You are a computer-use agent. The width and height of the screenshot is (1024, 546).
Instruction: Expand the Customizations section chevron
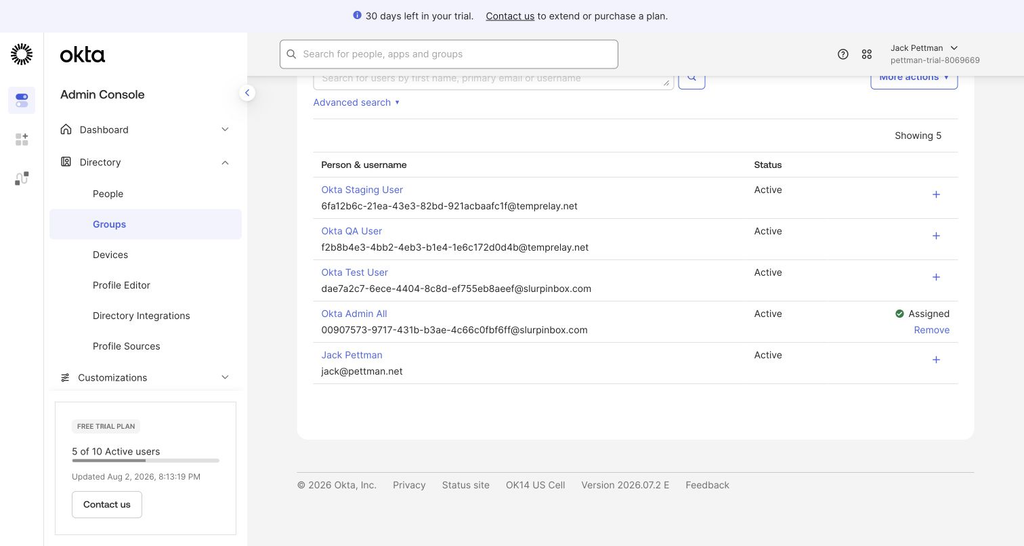click(x=225, y=377)
